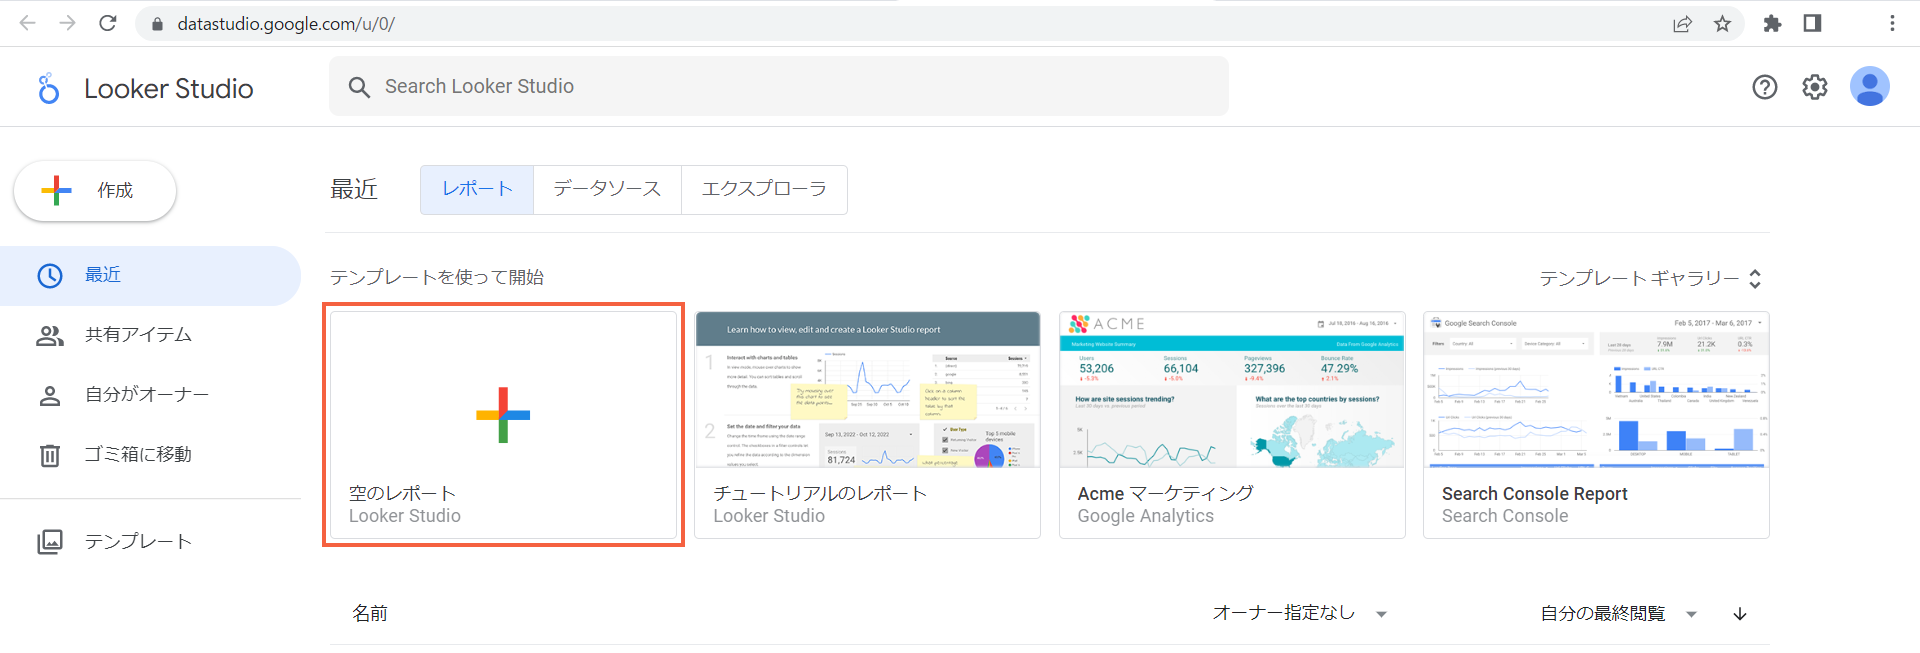Open the Help question mark icon

tap(1764, 87)
